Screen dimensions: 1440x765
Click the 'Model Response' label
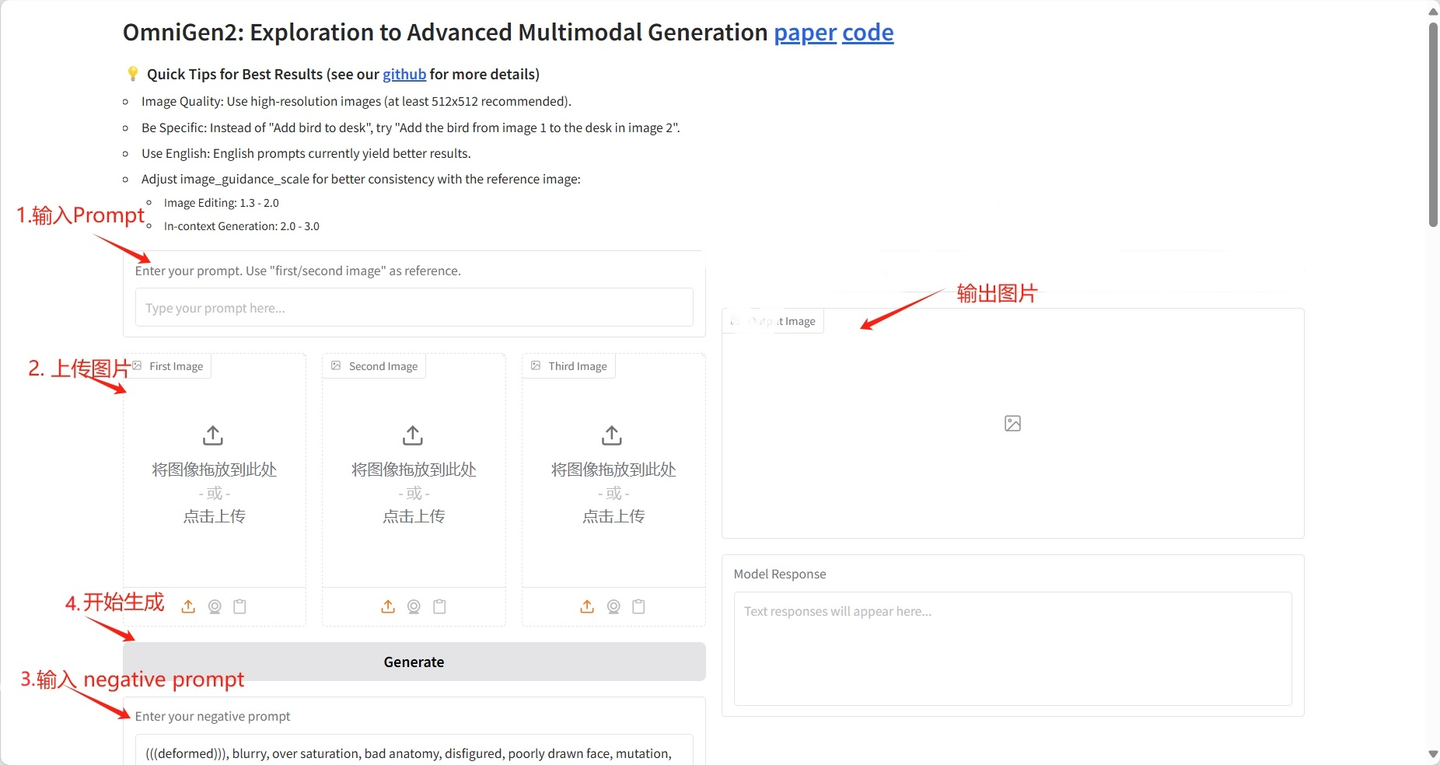pyautogui.click(x=780, y=574)
